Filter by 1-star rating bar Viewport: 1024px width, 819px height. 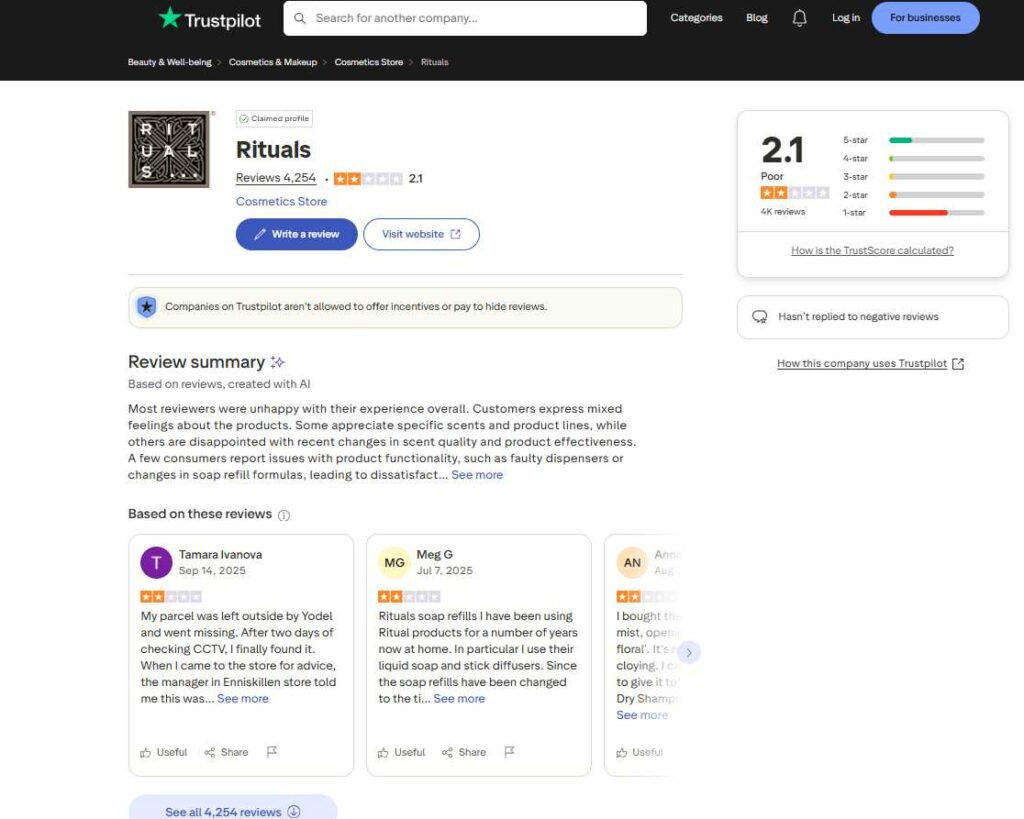936,212
